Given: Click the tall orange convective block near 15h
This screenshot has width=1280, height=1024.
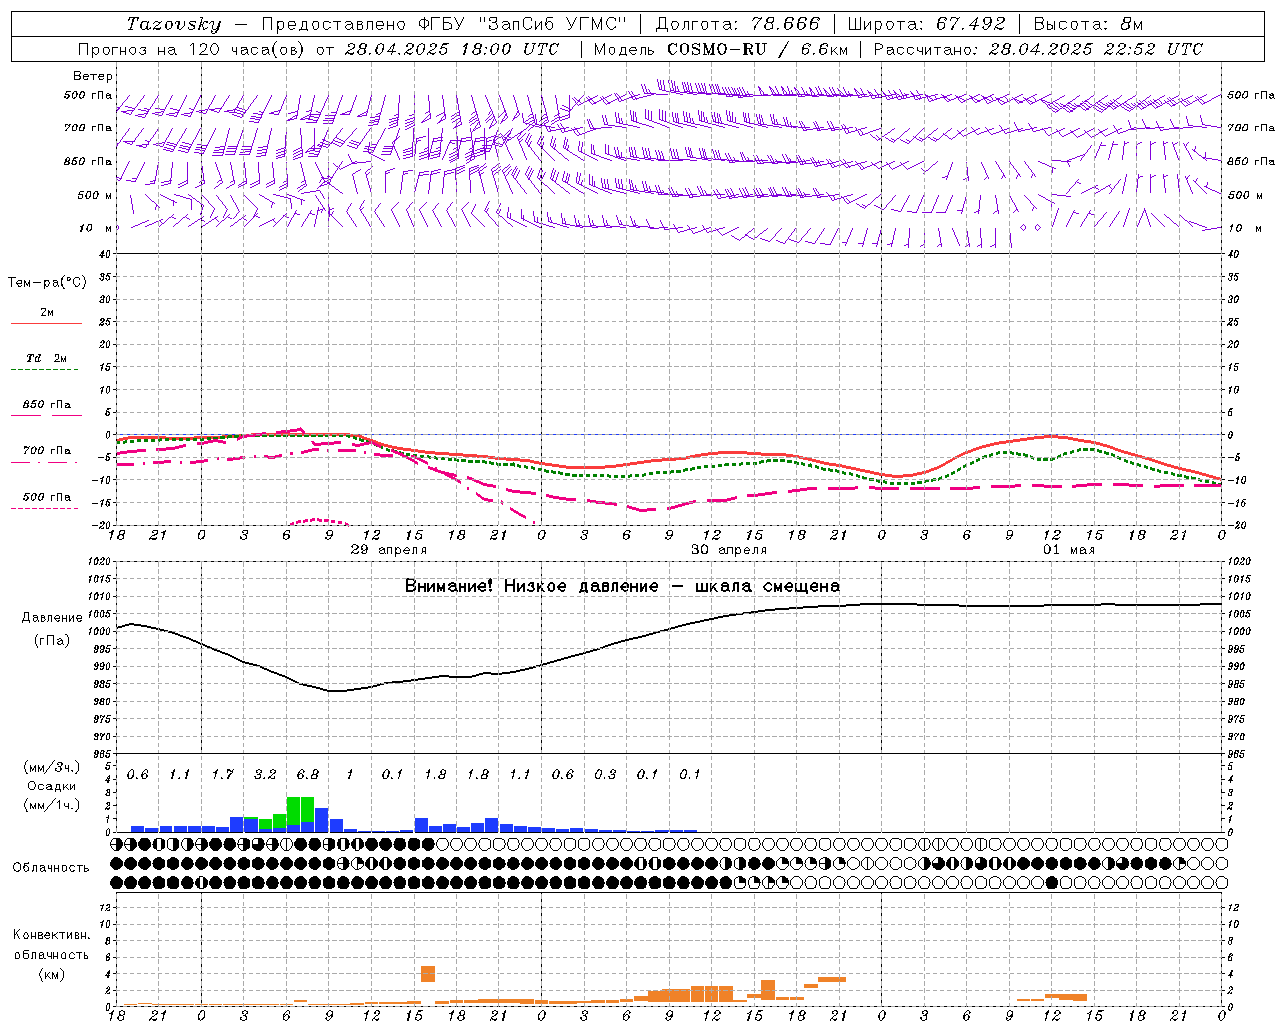Looking at the screenshot, I should 428,974.
